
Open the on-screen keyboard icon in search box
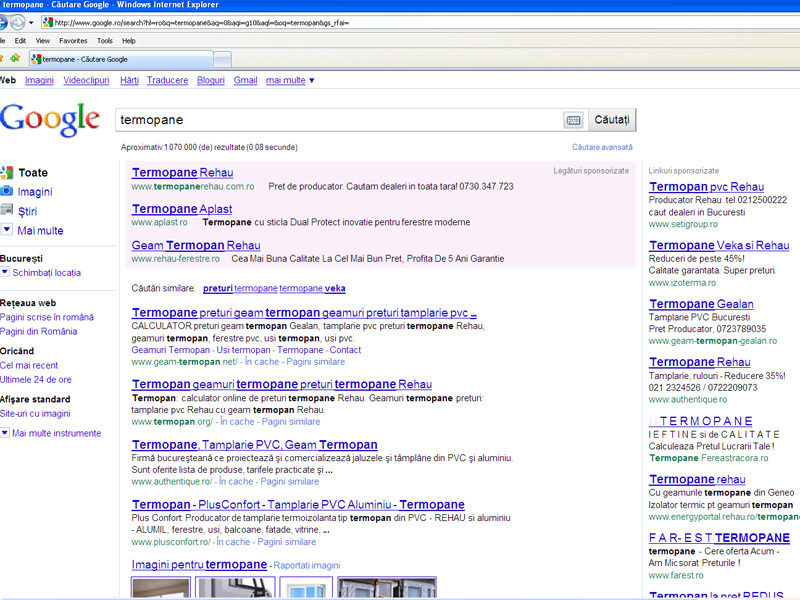(x=573, y=120)
